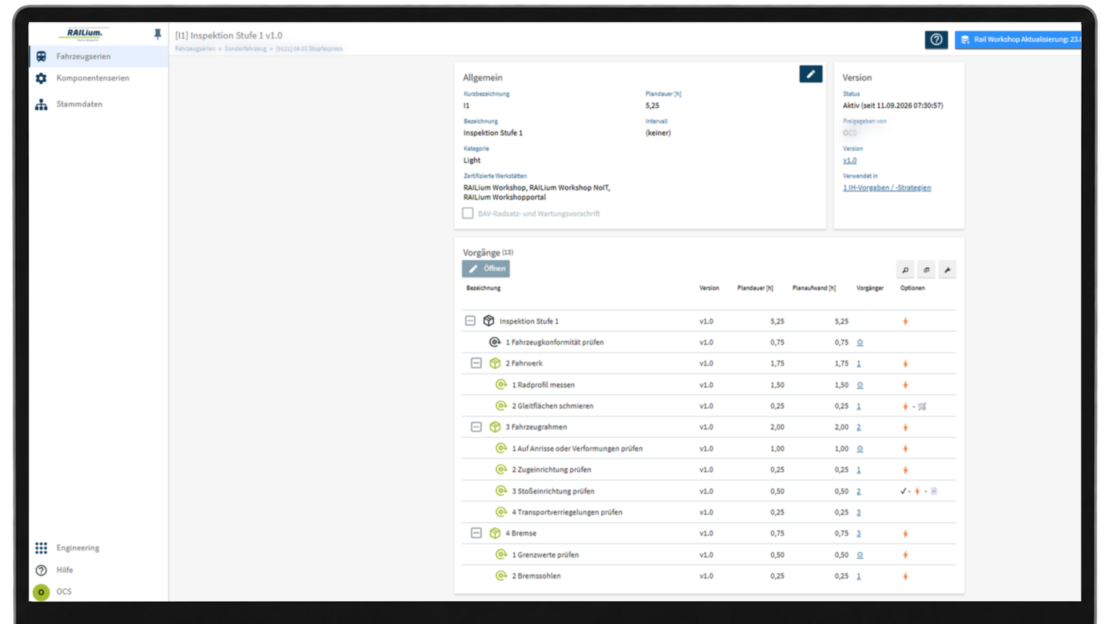Collapse the Inspektion Stufe 1 tree node
Image resolution: width=1110 pixels, height=624 pixels.
tap(470, 321)
